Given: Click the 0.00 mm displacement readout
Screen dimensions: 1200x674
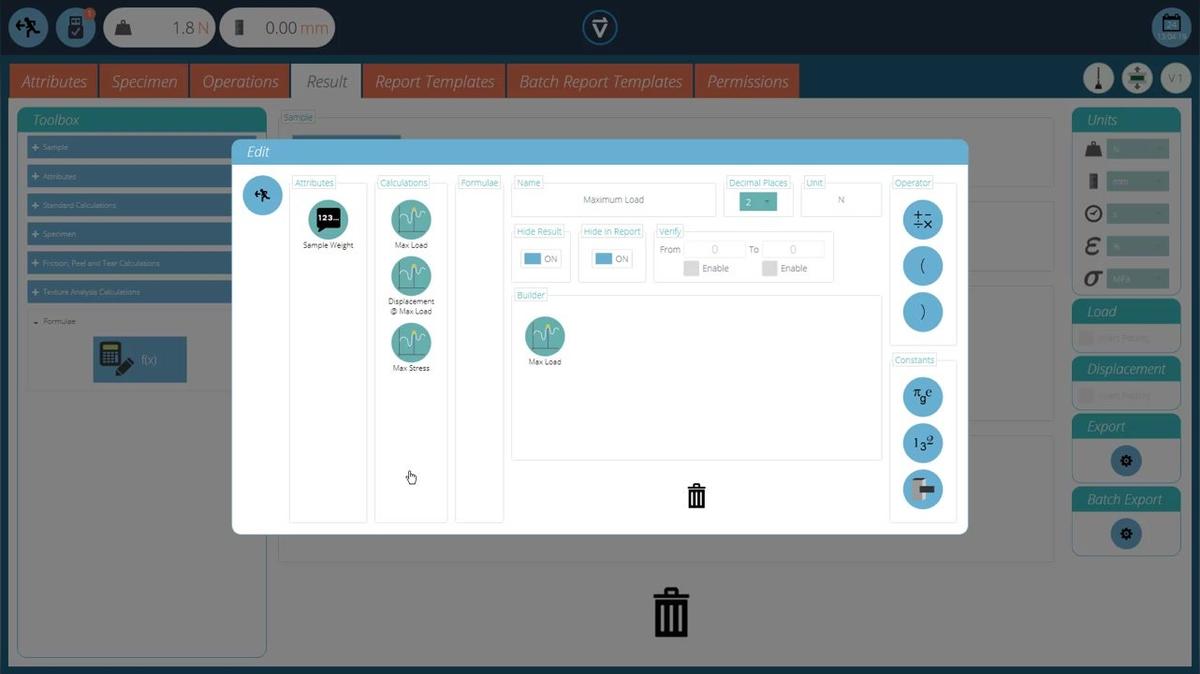Looking at the screenshot, I should coord(277,28).
